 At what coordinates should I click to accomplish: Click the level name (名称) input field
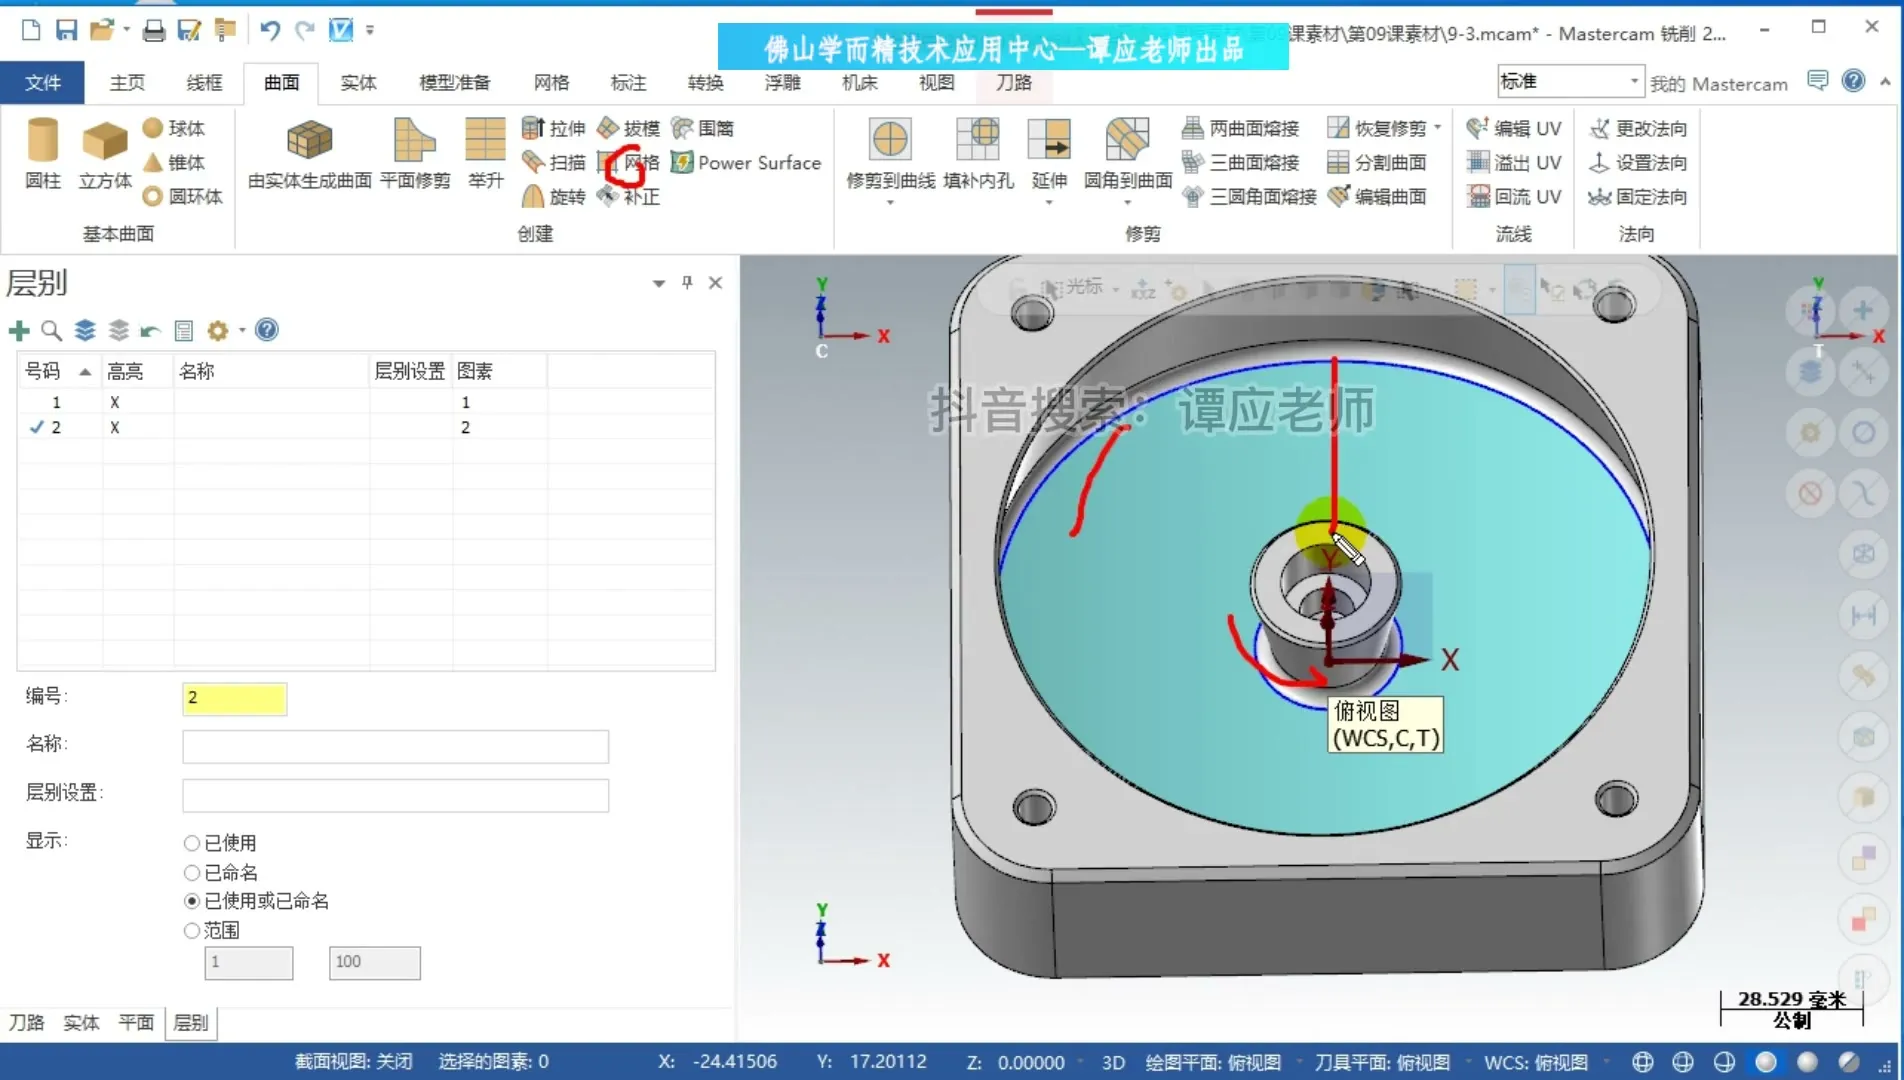(395, 746)
